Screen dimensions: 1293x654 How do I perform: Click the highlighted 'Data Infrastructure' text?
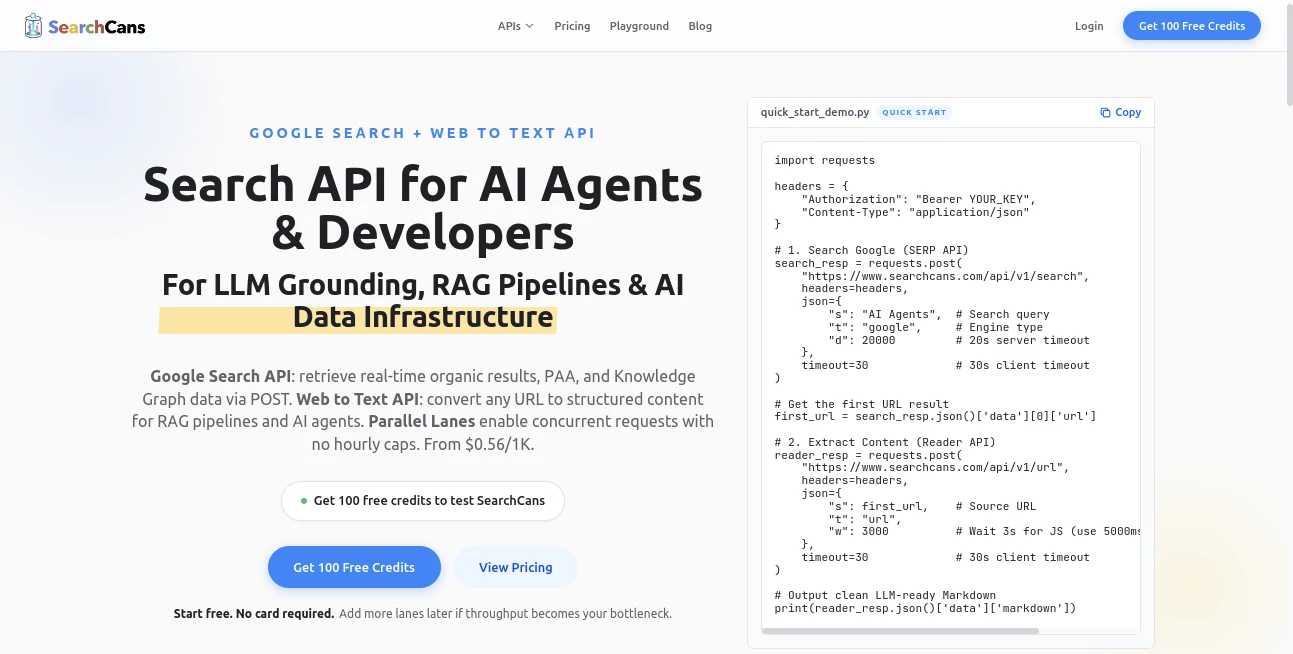[x=423, y=317]
